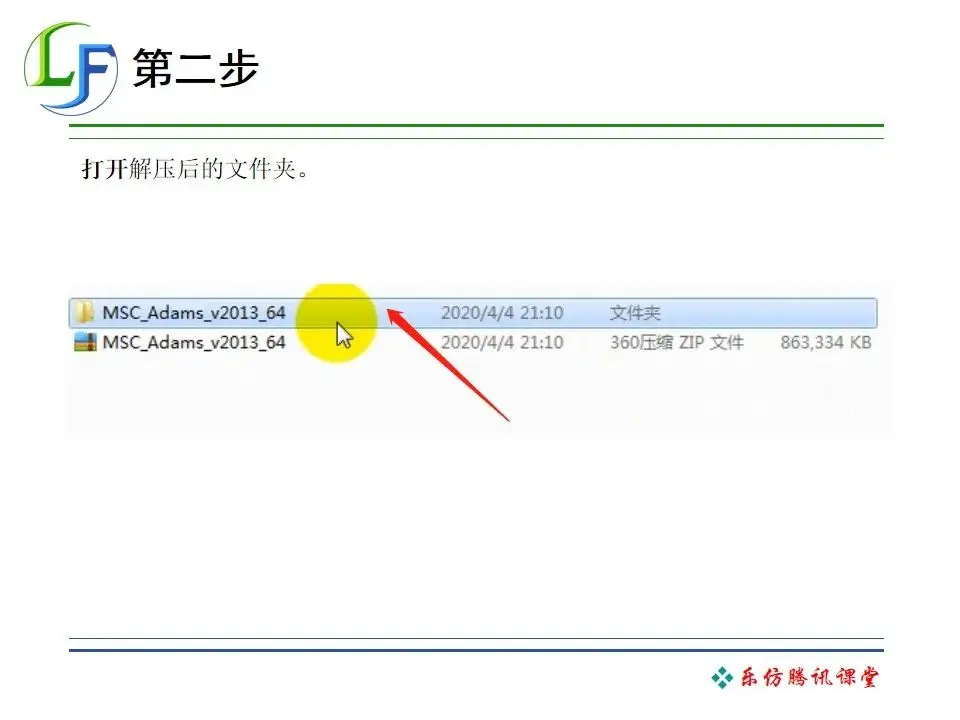960x720 pixels.
Task: Select the MSC_Adams_v2013_64 ZIP archive icon
Action: (85, 342)
